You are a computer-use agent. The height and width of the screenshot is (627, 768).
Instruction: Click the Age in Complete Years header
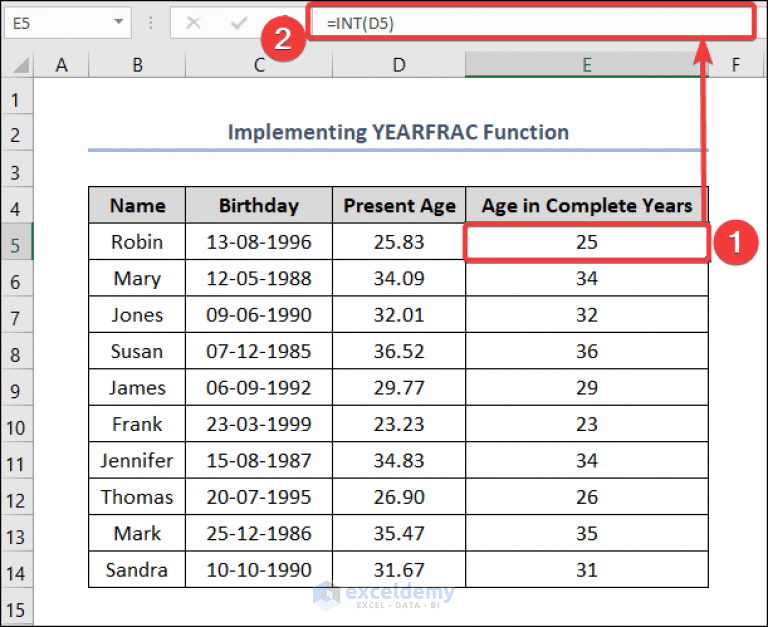click(x=587, y=205)
